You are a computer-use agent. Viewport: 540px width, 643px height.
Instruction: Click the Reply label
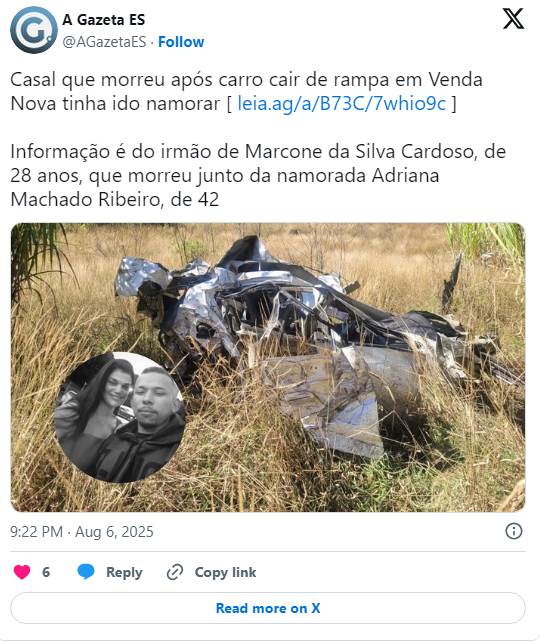coord(124,572)
